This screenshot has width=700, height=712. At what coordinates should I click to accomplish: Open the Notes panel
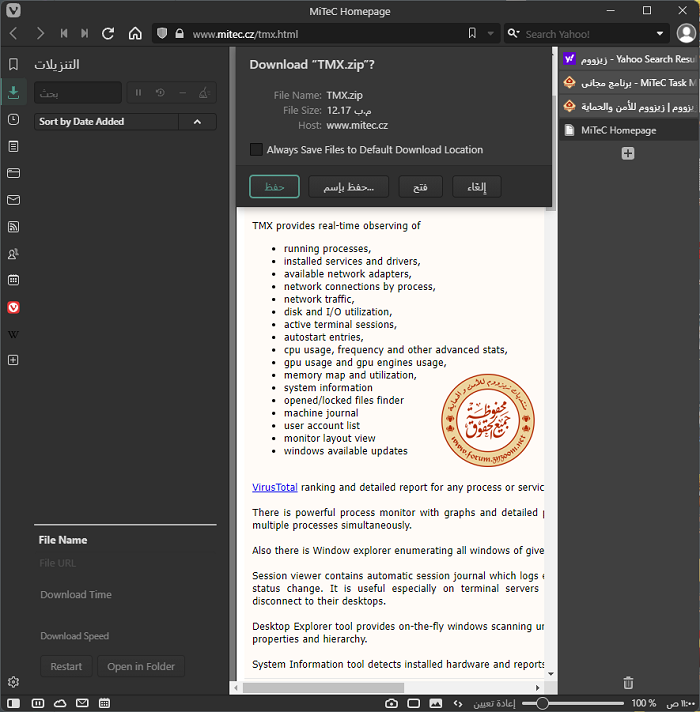pyautogui.click(x=14, y=146)
